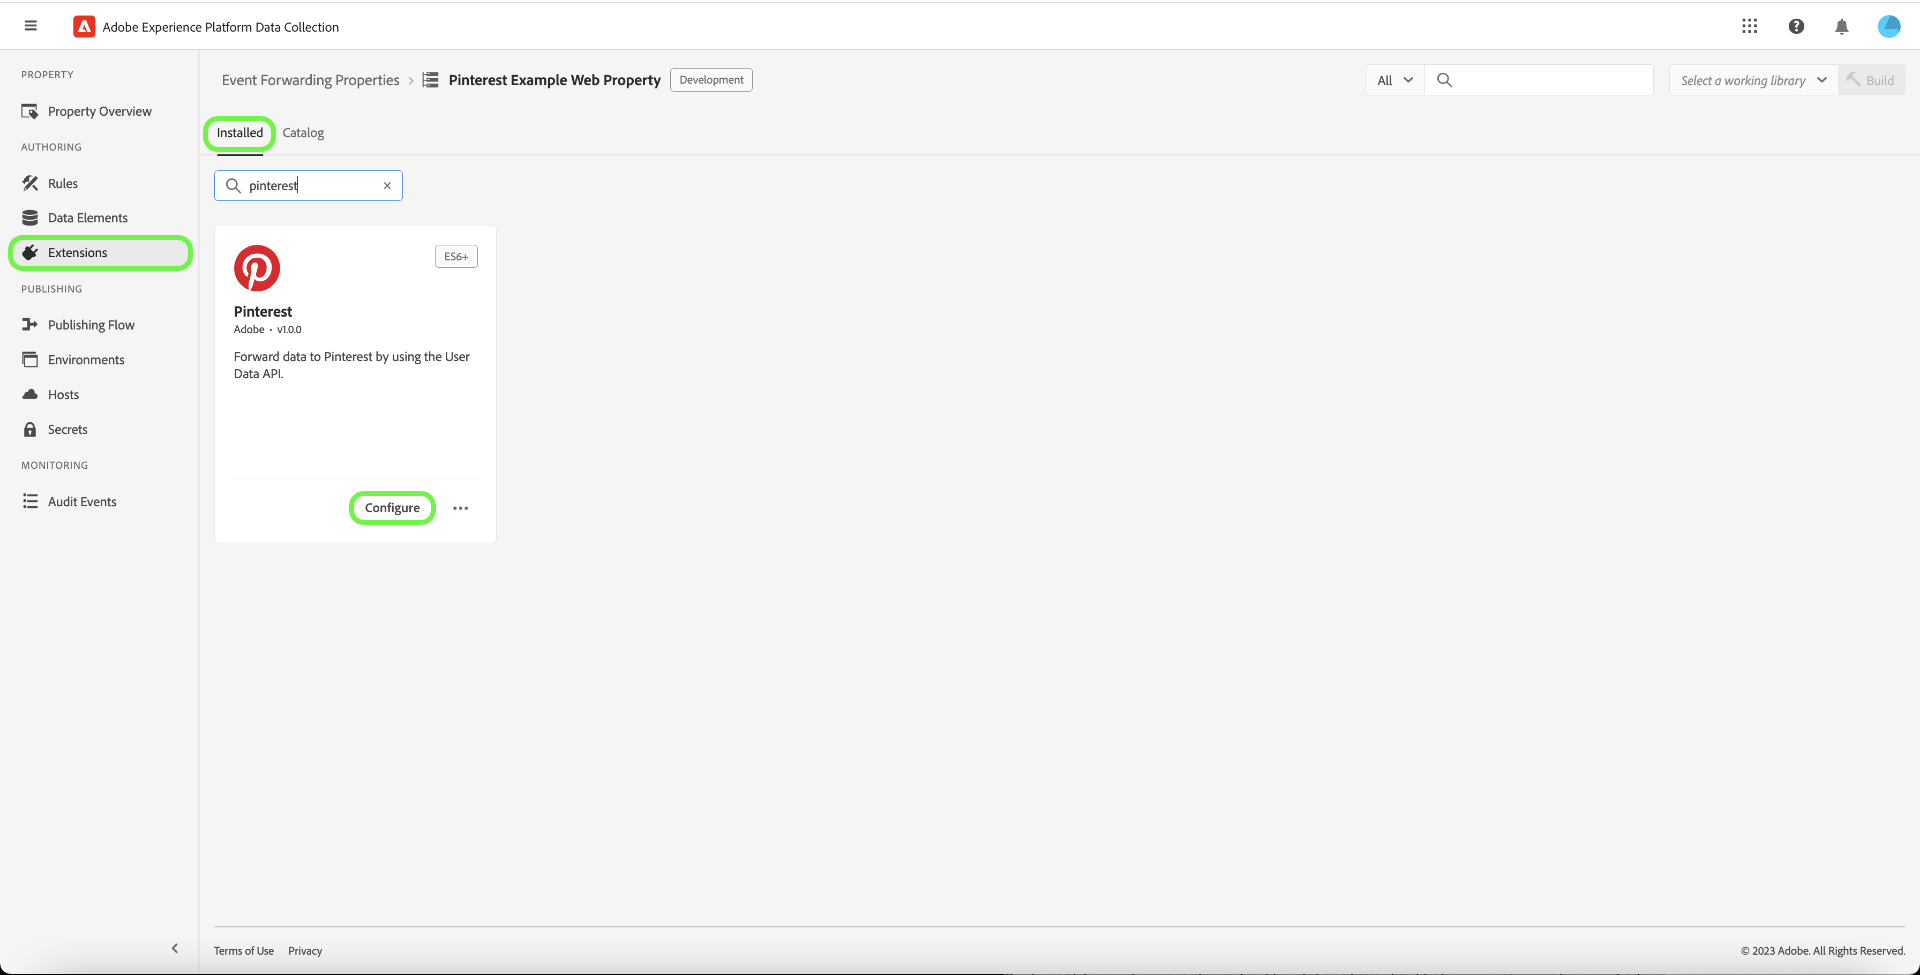Viewport: 1920px width, 975px height.
Task: Go to Event Forwarding Properties breadcrumb
Action: click(311, 80)
